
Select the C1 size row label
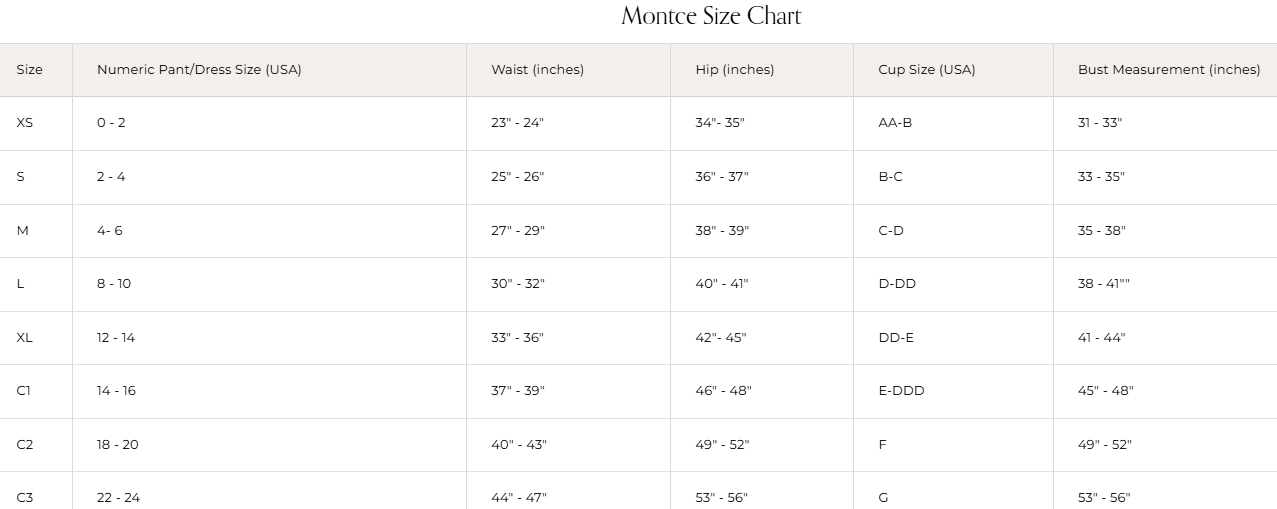pyautogui.click(x=24, y=391)
